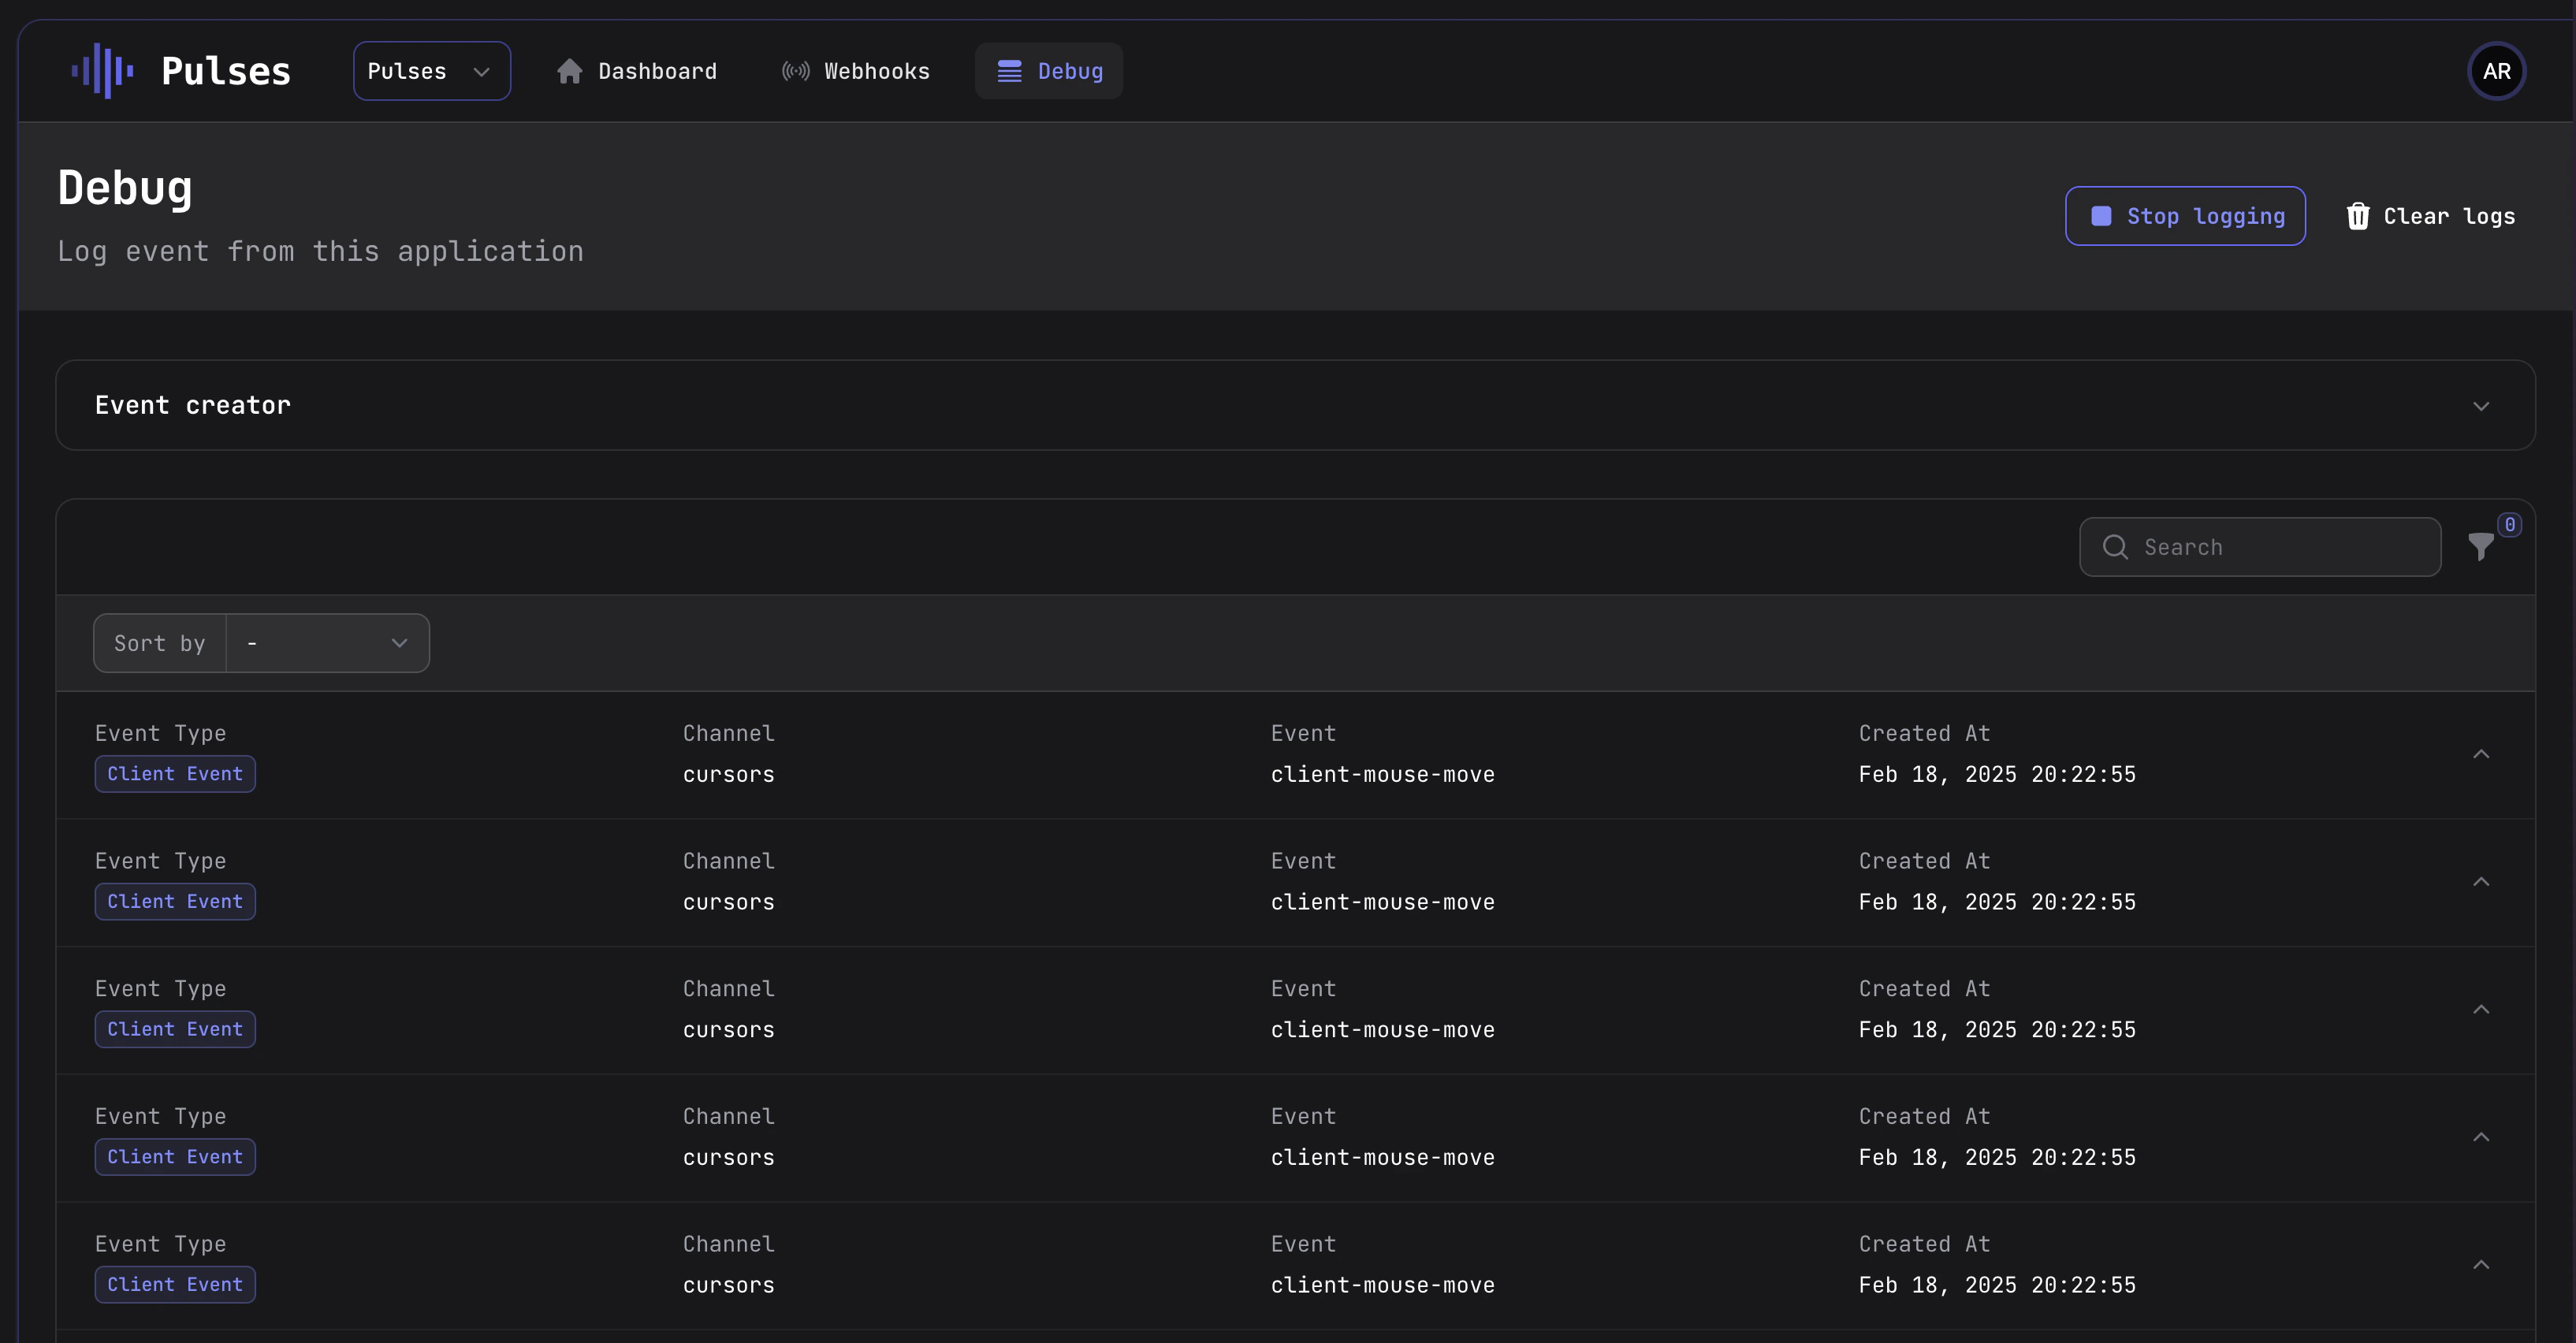Click the Client Event badge in third row
The height and width of the screenshot is (1343, 2576).
coord(175,1029)
